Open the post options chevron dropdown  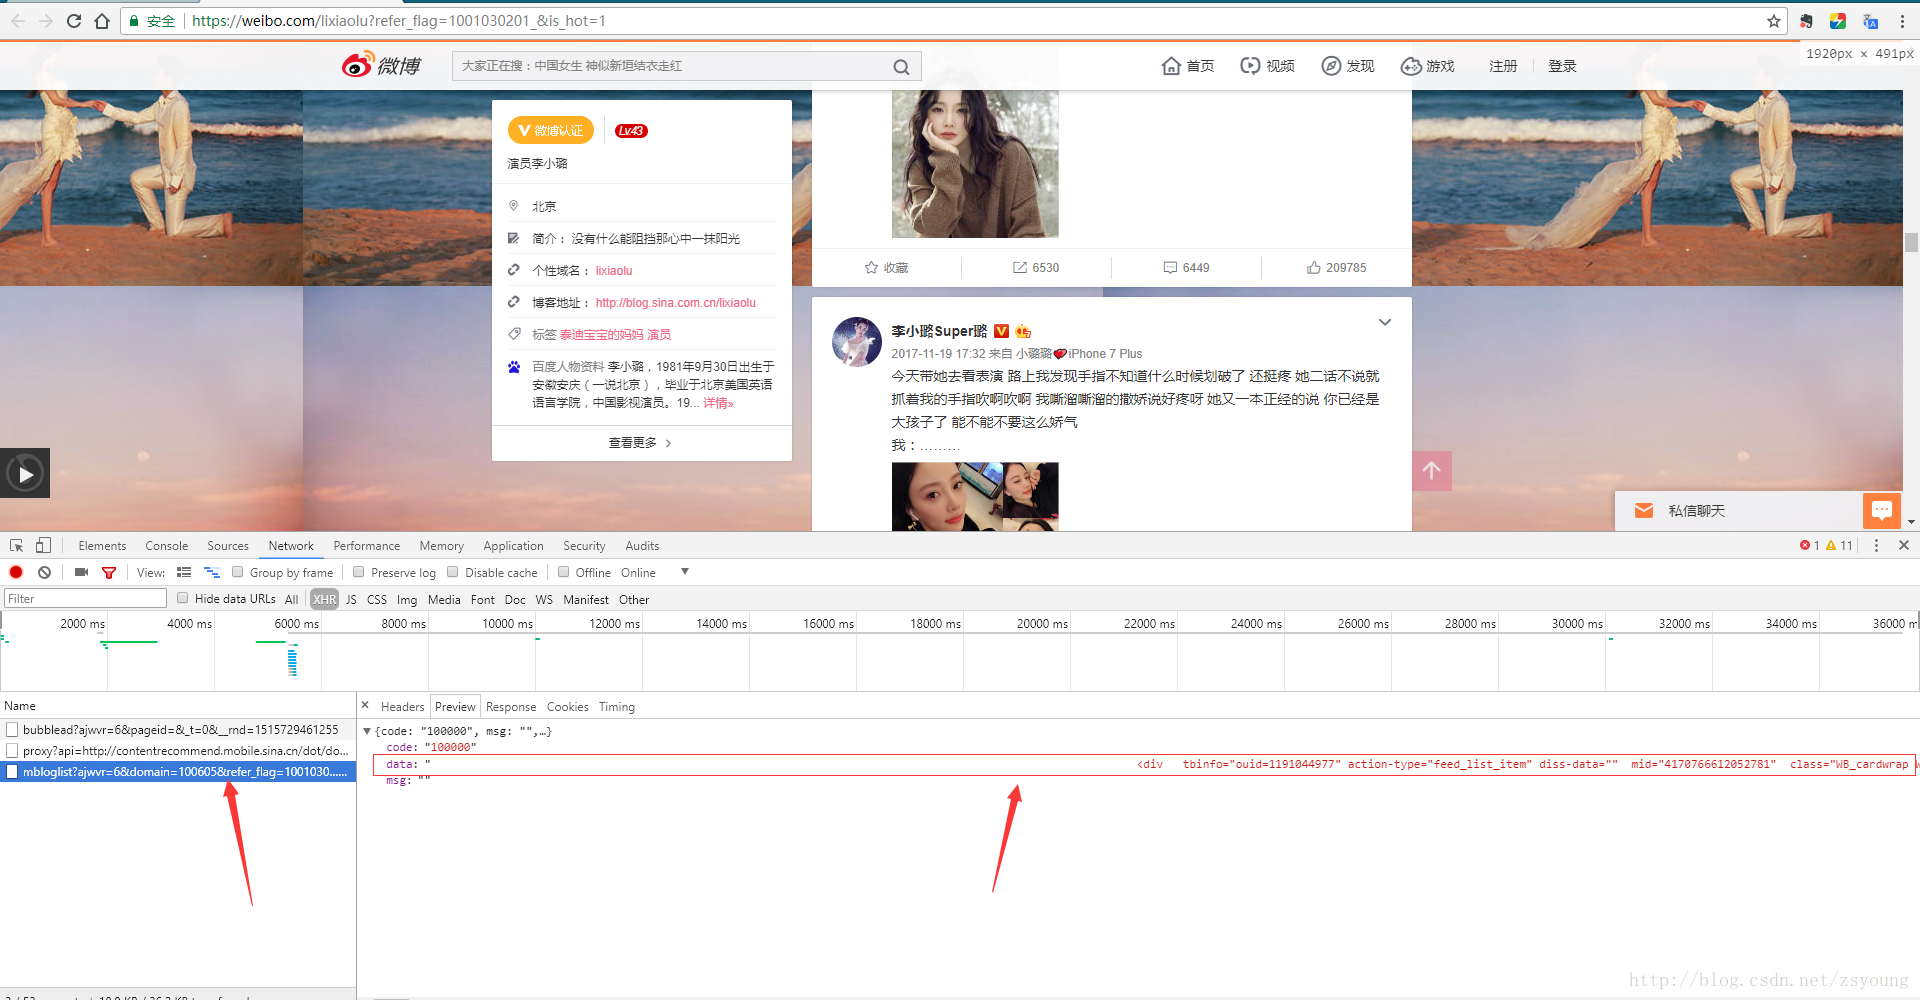click(x=1385, y=322)
